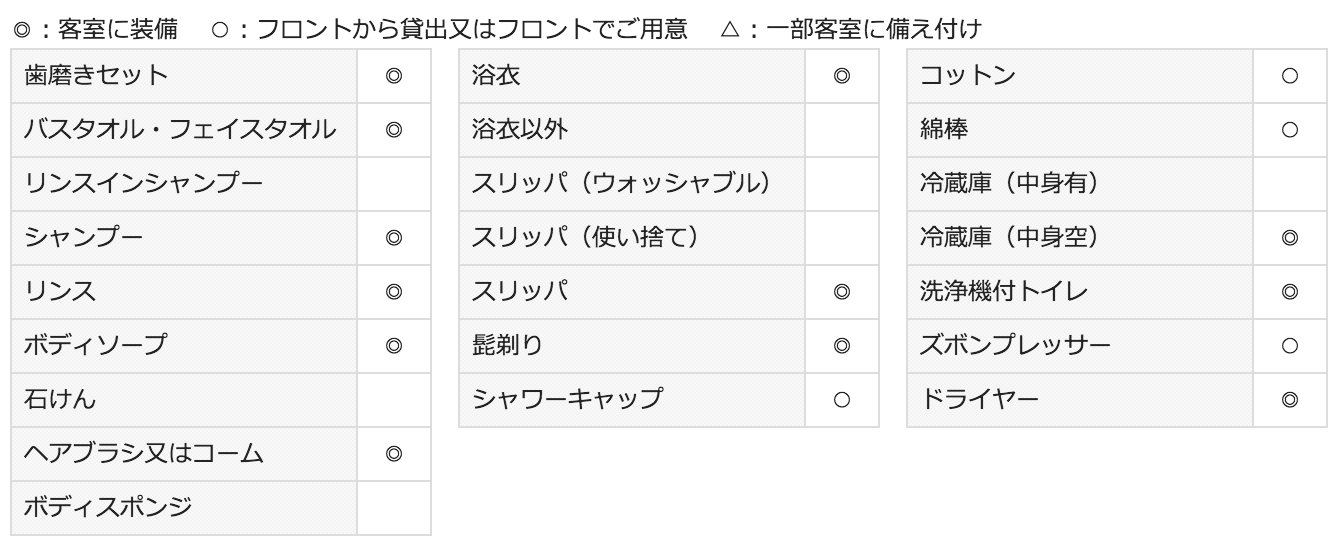Click the ◎ mark for ヘアブラシ又はコーム
1338x544 pixels.
click(394, 454)
